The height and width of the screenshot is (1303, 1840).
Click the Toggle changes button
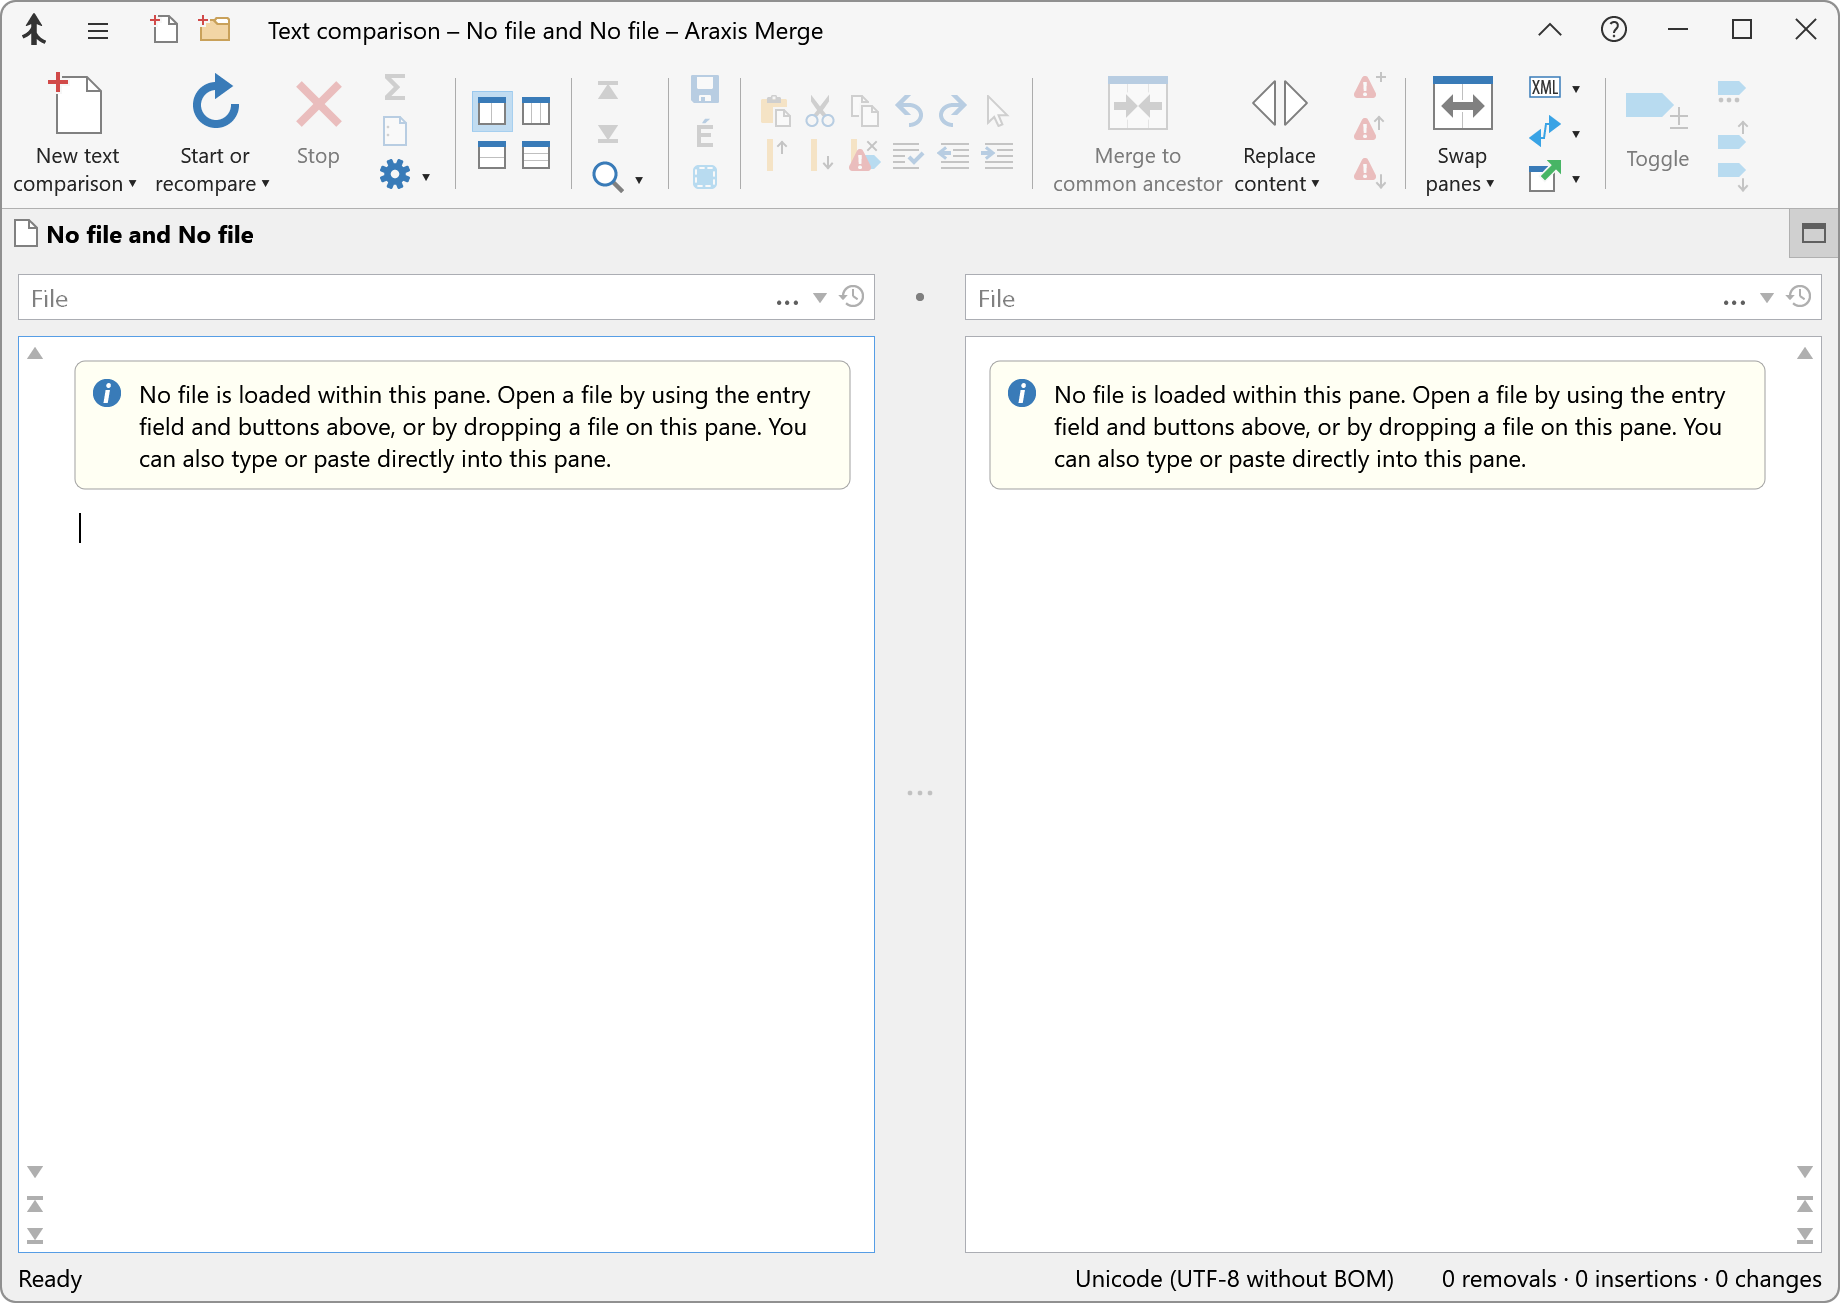[x=1655, y=120]
